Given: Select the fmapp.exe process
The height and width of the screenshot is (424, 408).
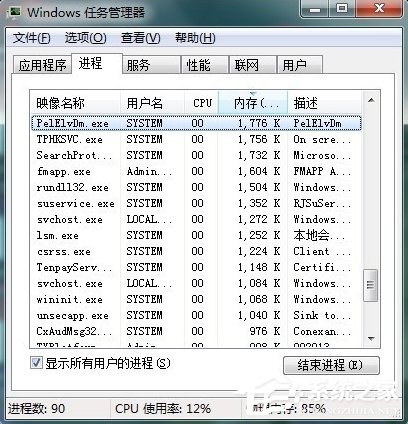Looking at the screenshot, I should 196,171.
